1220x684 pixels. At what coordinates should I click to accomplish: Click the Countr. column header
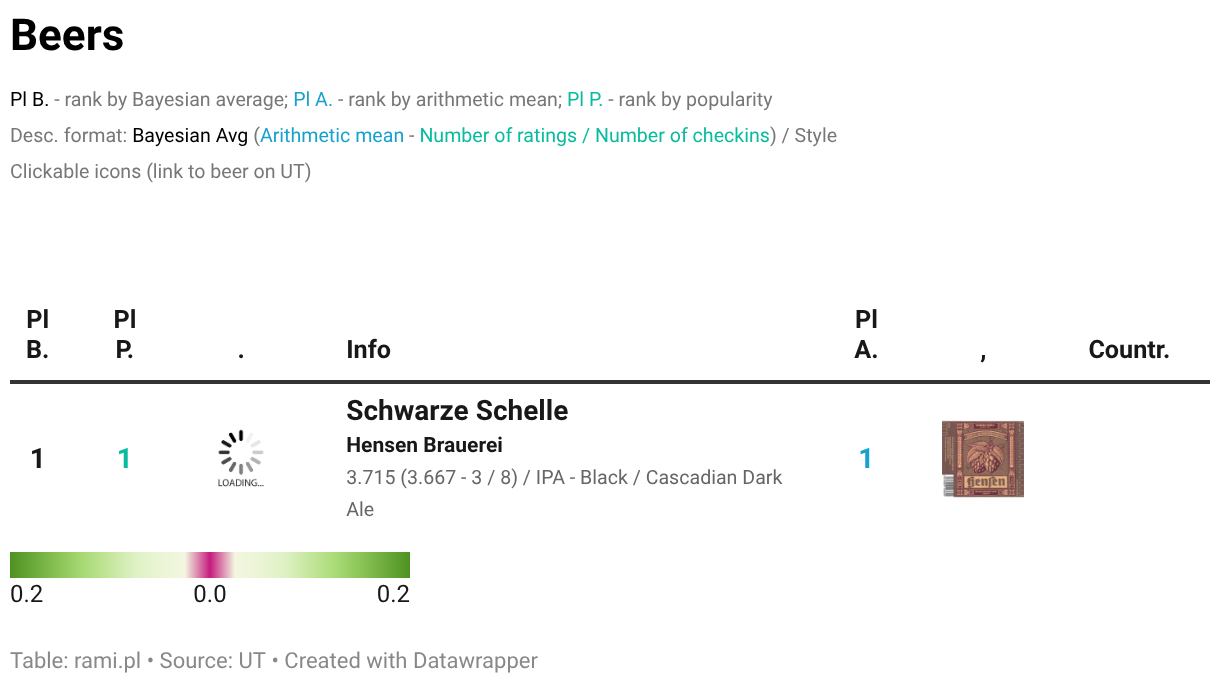[x=1129, y=350]
